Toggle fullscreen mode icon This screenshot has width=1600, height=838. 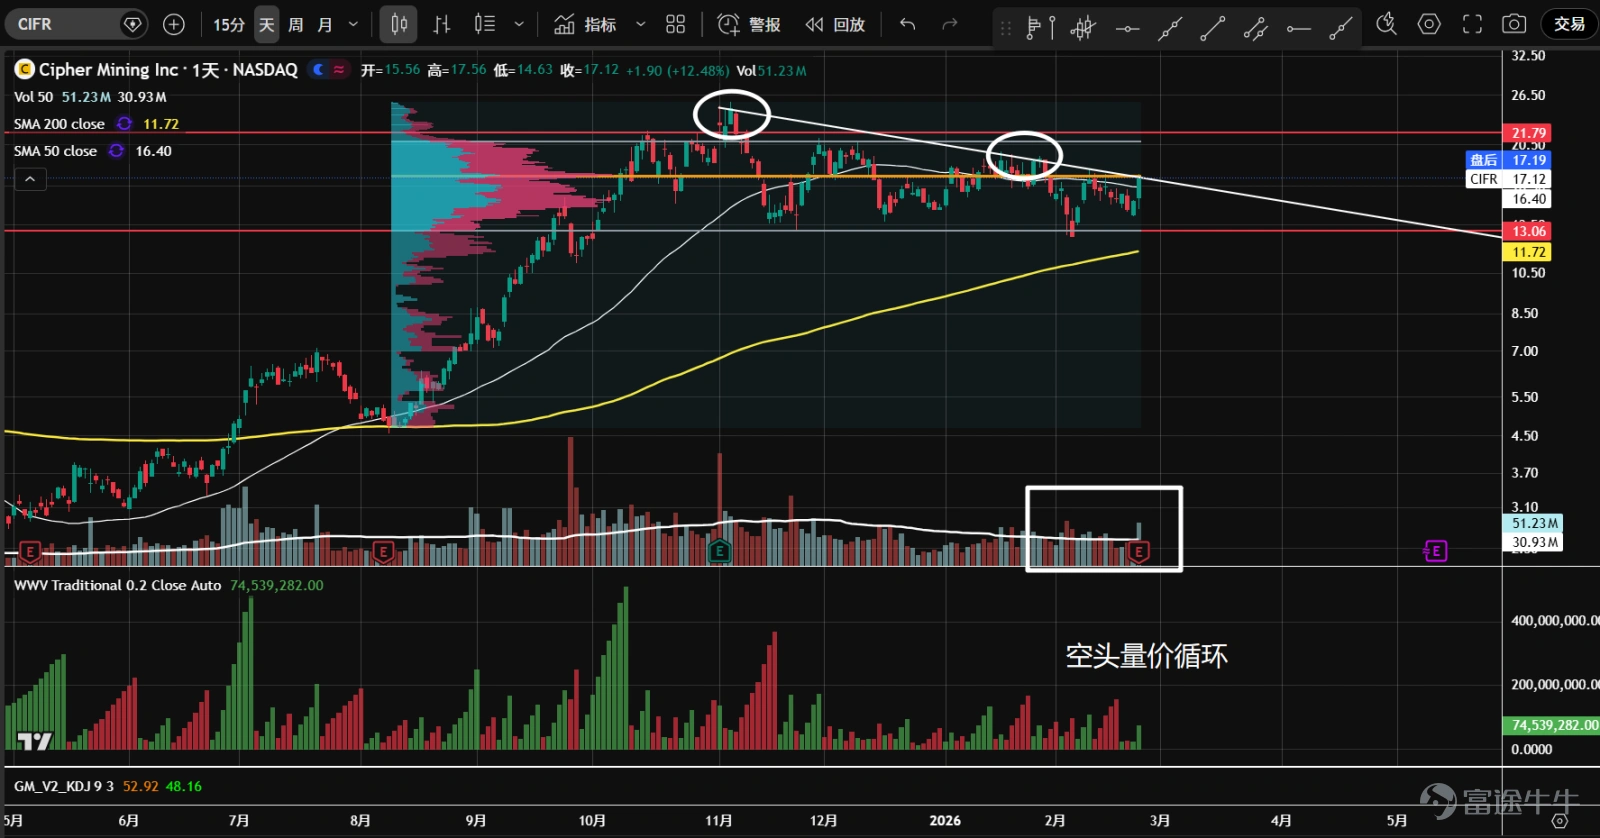pos(1472,24)
